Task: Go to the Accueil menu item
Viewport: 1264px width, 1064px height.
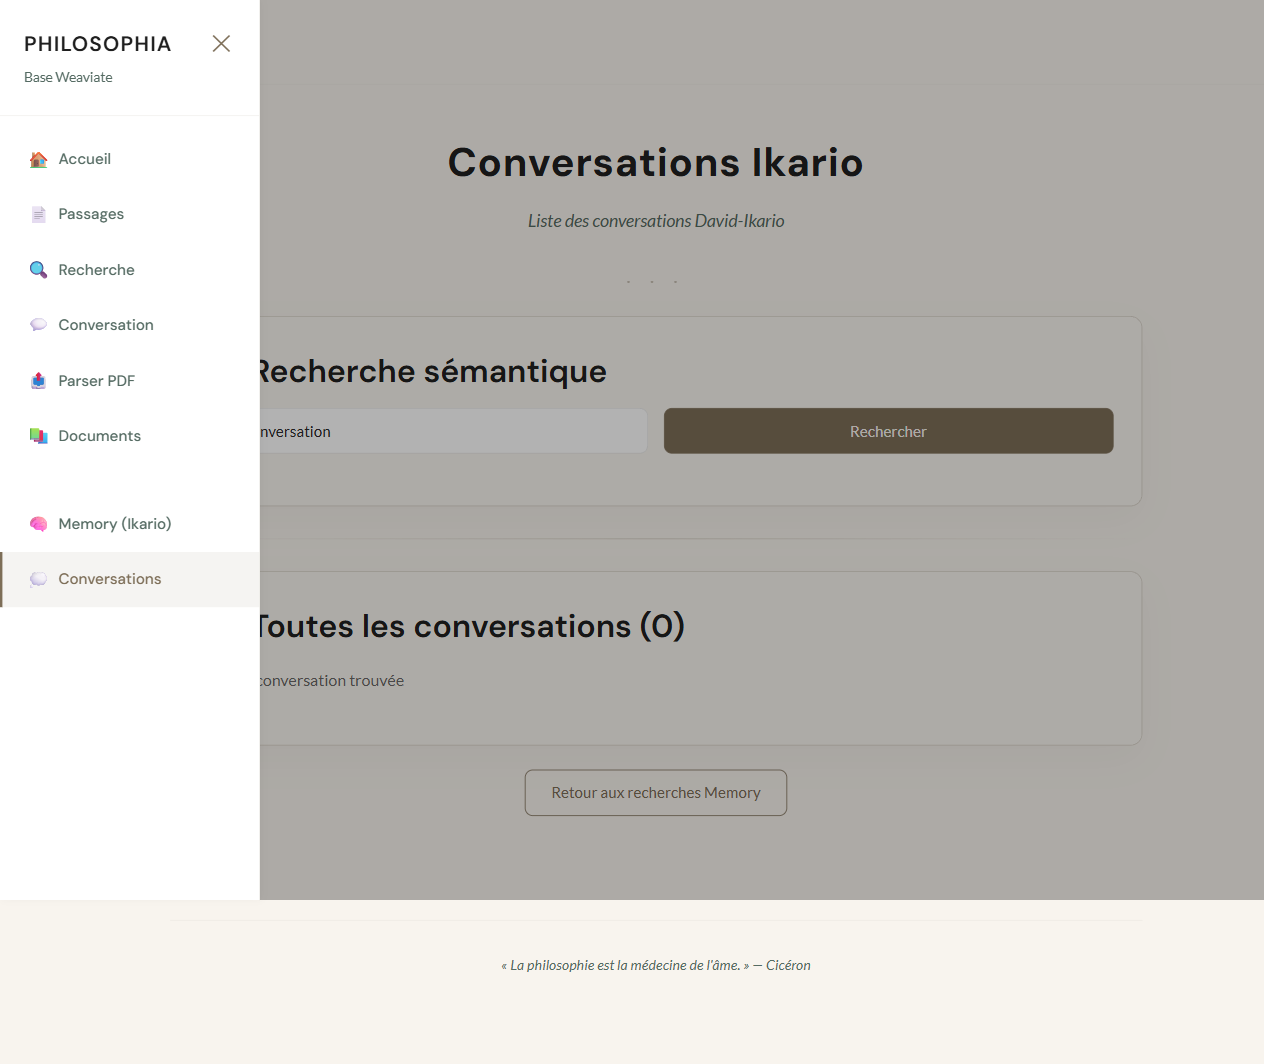Action: coord(85,159)
